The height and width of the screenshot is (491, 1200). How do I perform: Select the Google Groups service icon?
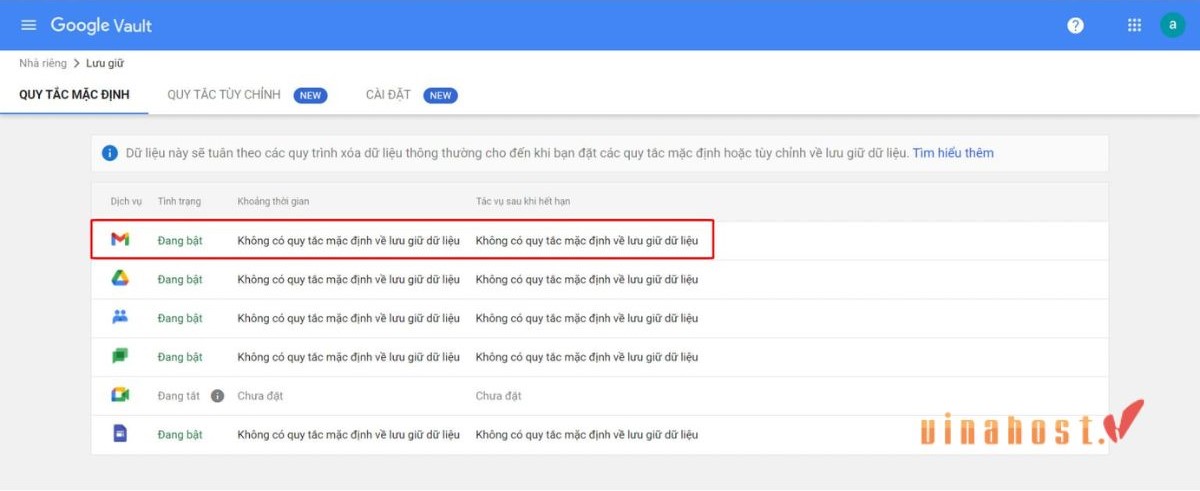click(120, 318)
